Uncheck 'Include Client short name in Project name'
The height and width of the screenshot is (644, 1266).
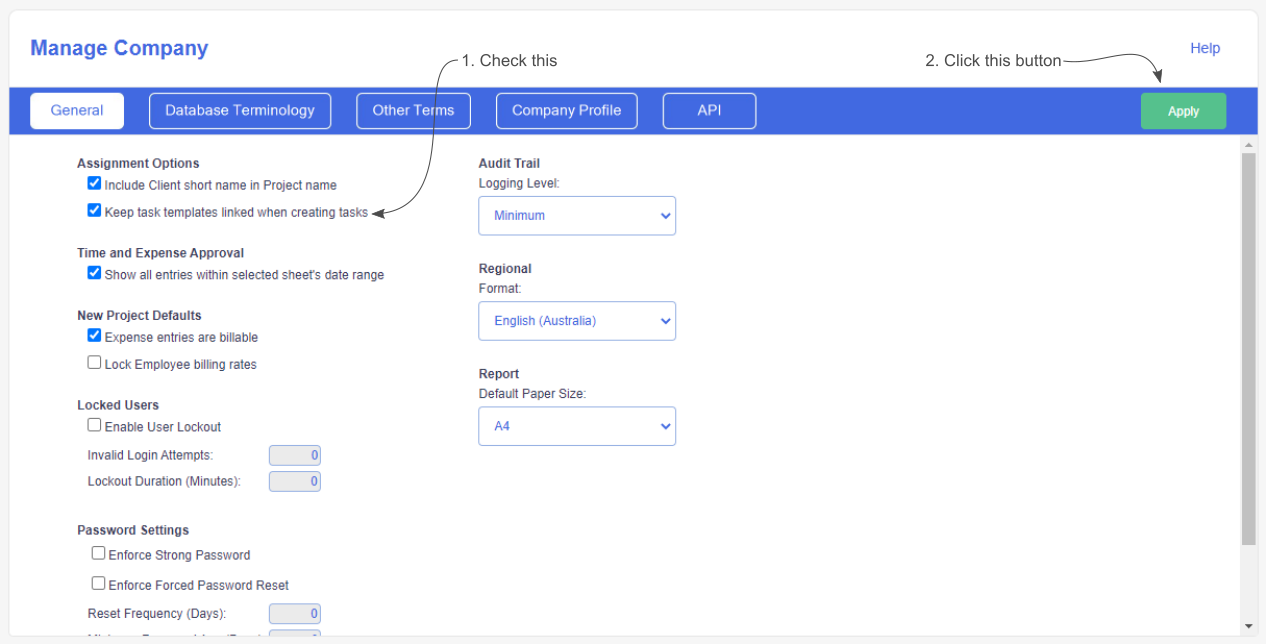click(94, 183)
